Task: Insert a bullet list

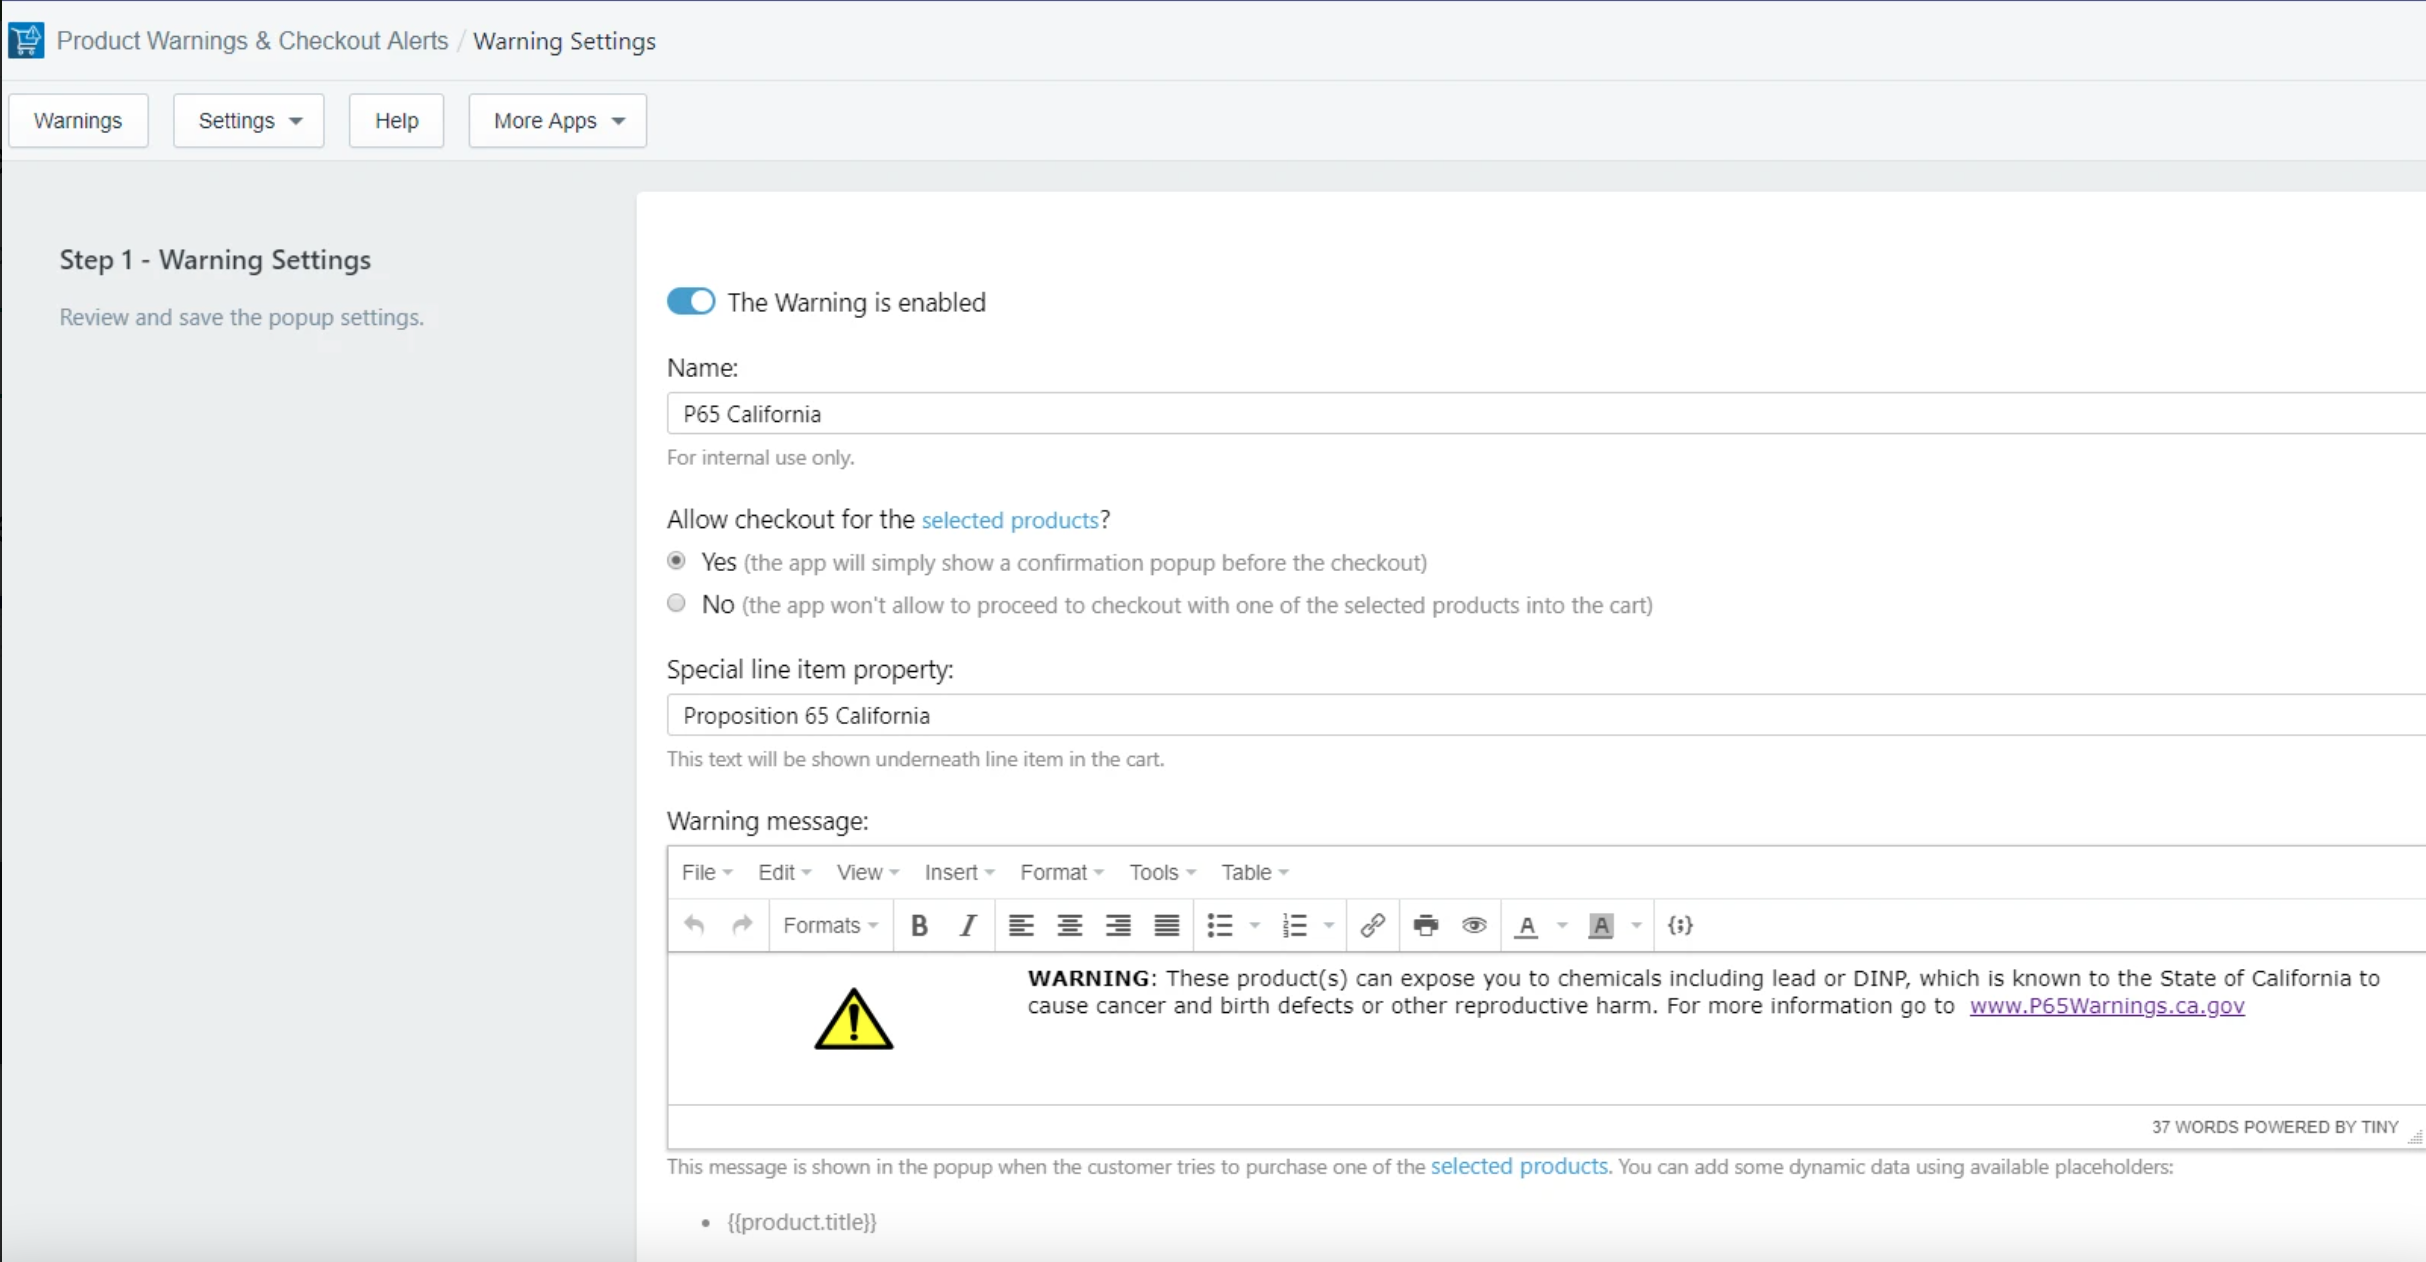Action: point(1219,925)
